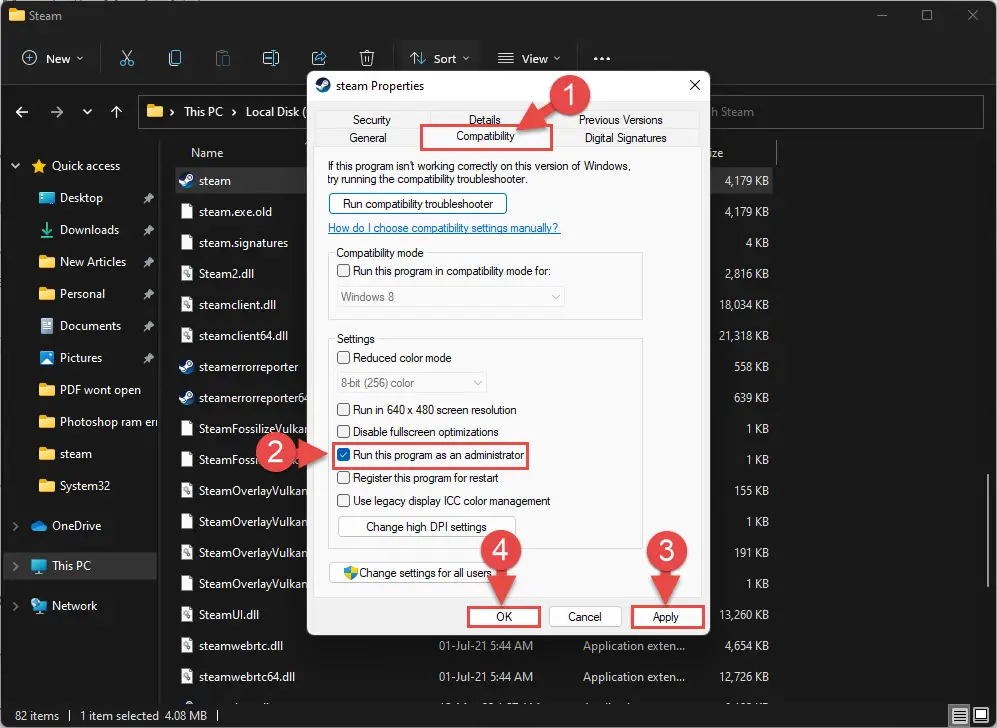The height and width of the screenshot is (728, 997).
Task: Click the Rename icon in toolbar
Action: 271,58
